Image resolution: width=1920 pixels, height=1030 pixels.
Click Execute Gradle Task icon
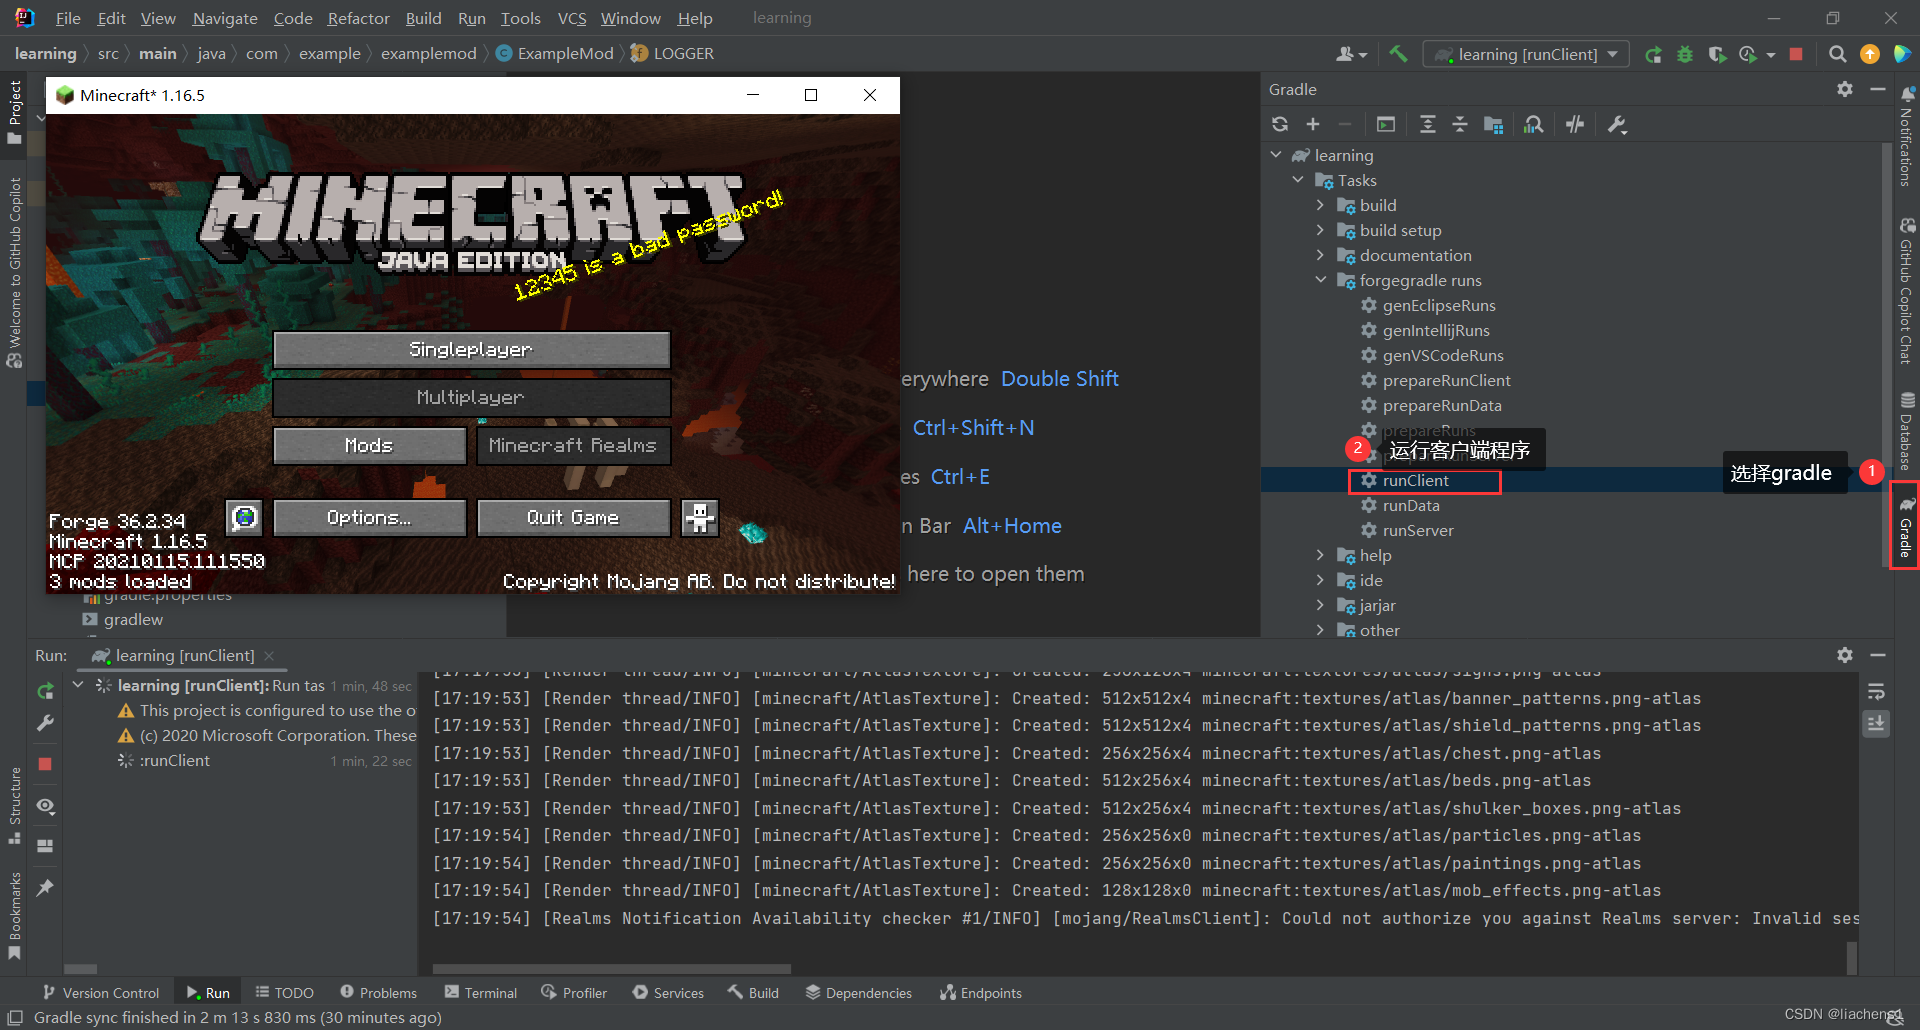coord(1386,124)
